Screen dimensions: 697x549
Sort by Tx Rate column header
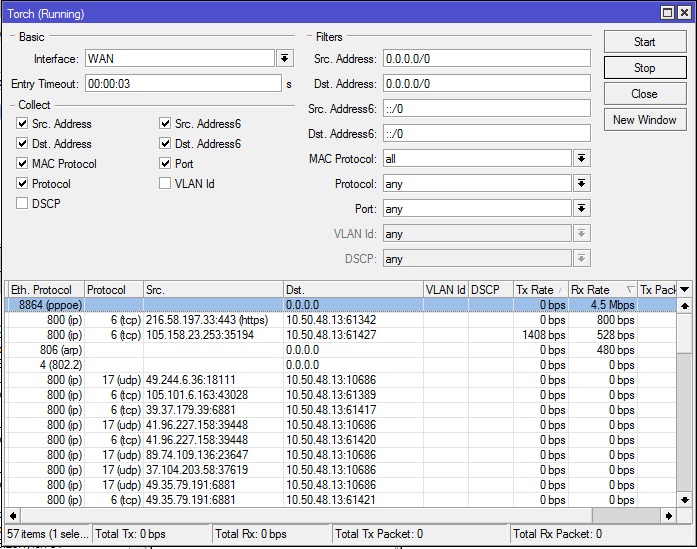pos(541,290)
